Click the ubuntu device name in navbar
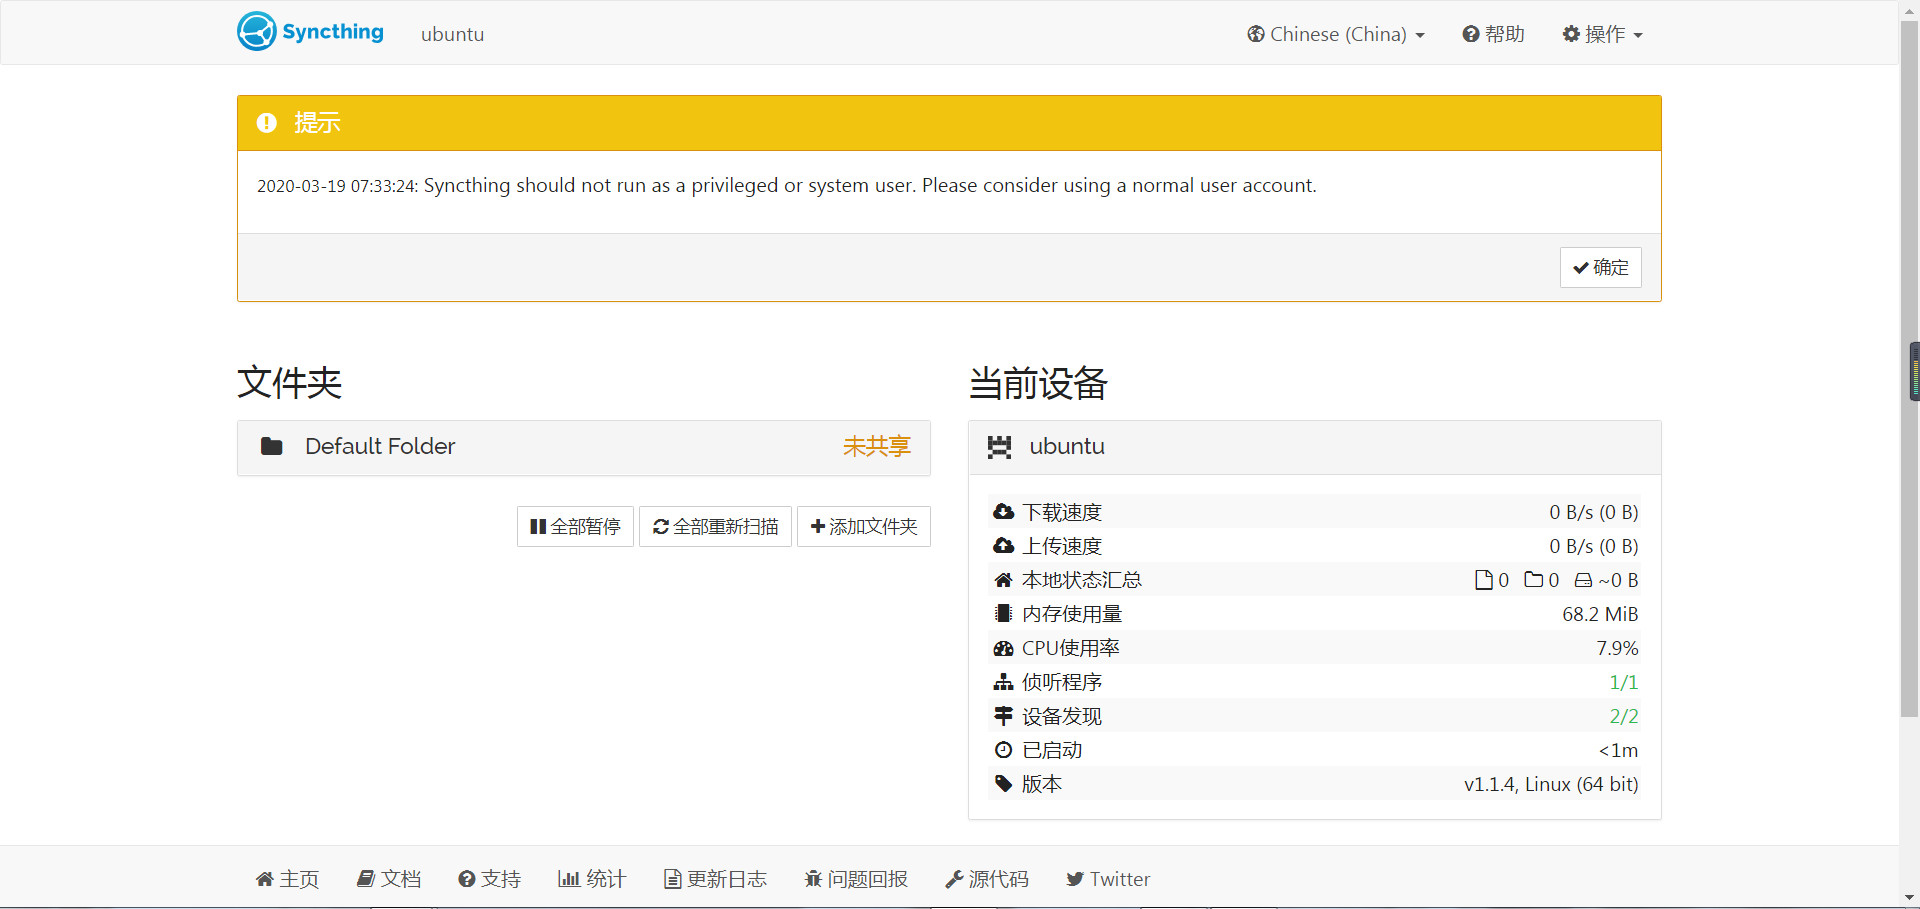The height and width of the screenshot is (909, 1920). (x=452, y=34)
